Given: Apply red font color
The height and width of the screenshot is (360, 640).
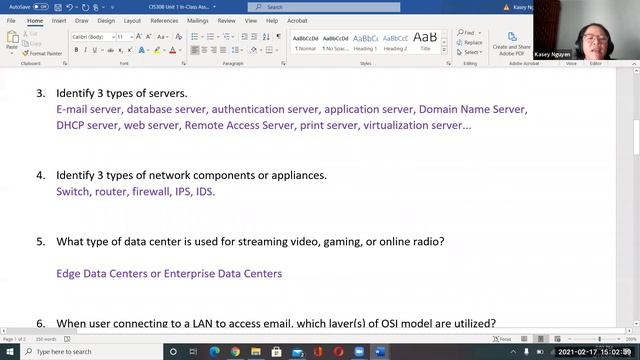Looking at the screenshot, I should click(173, 50).
